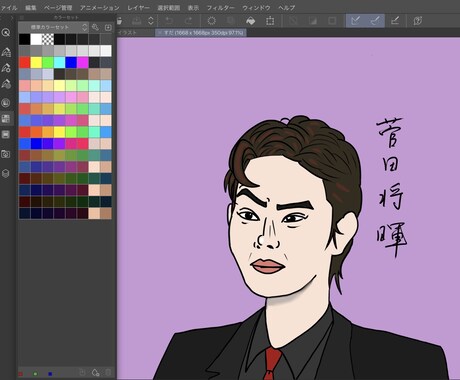The height and width of the screenshot is (380, 460).
Task: Click the Redo arrow in the command bar
Action: click(x=189, y=21)
